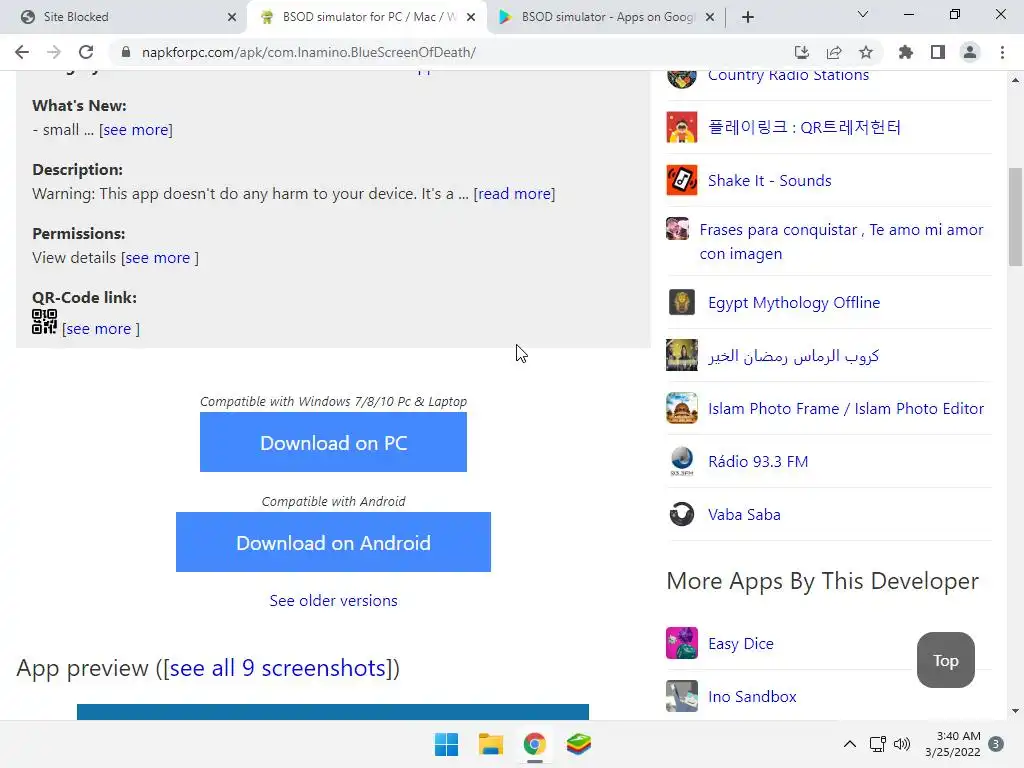The image size is (1024, 768).
Task: Open Shake It - Sounds link
Action: click(770, 181)
